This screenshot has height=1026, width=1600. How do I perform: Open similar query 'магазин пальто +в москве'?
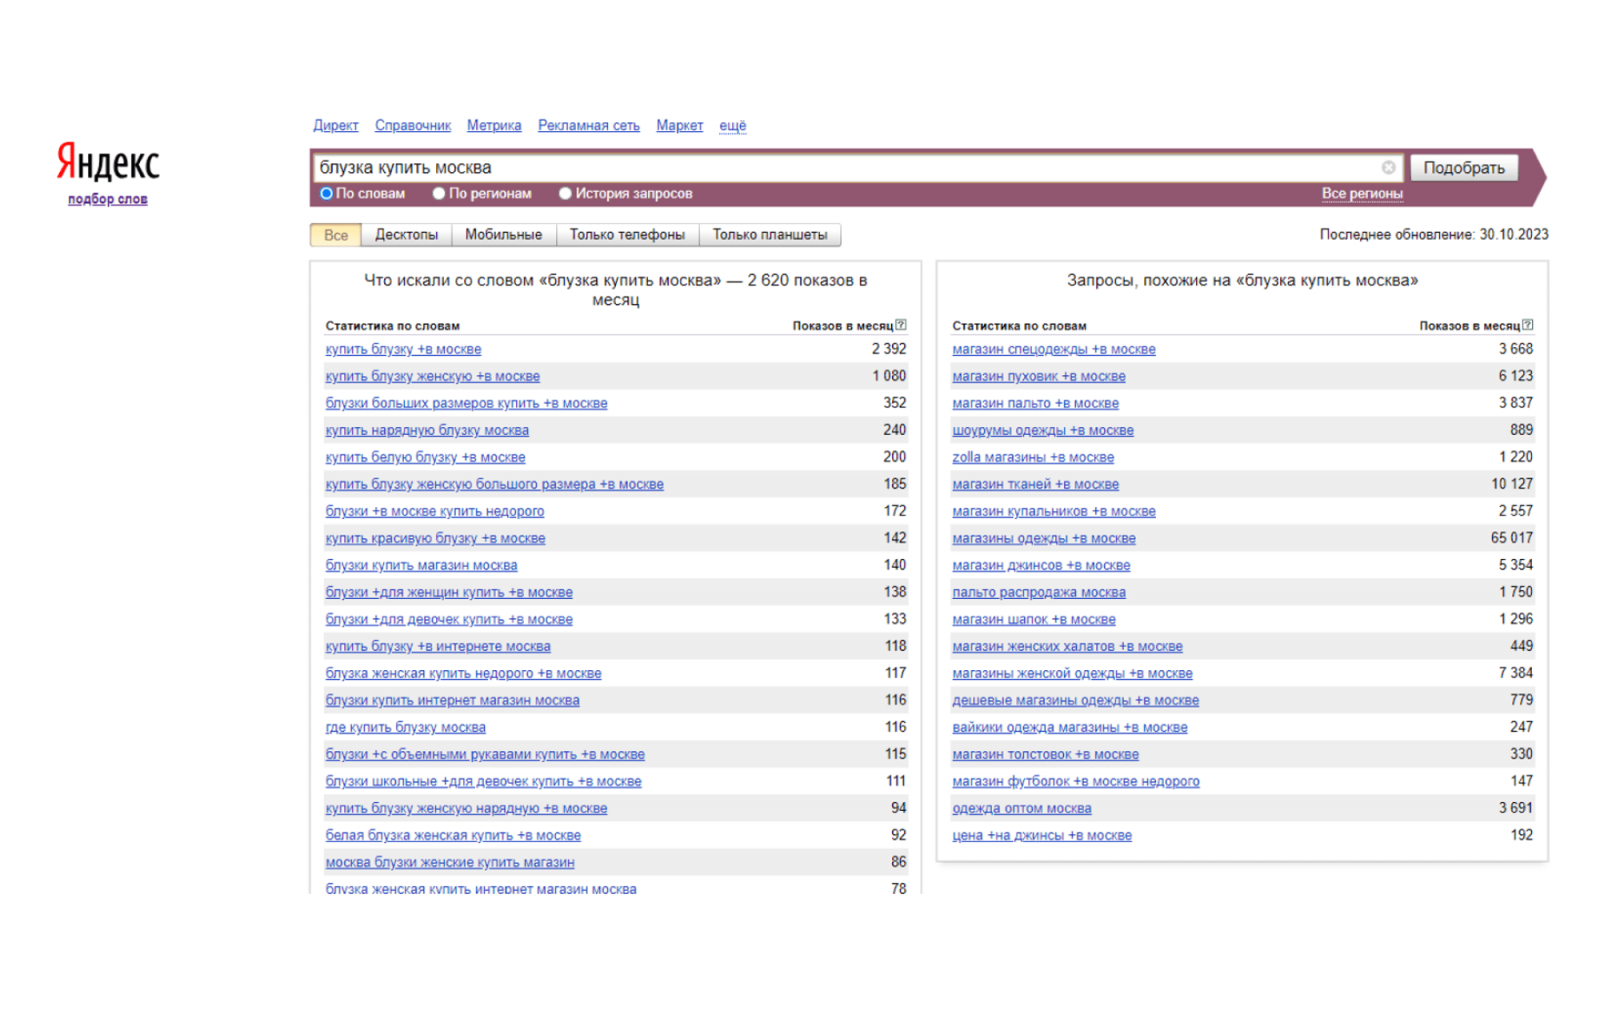[x=1035, y=404]
